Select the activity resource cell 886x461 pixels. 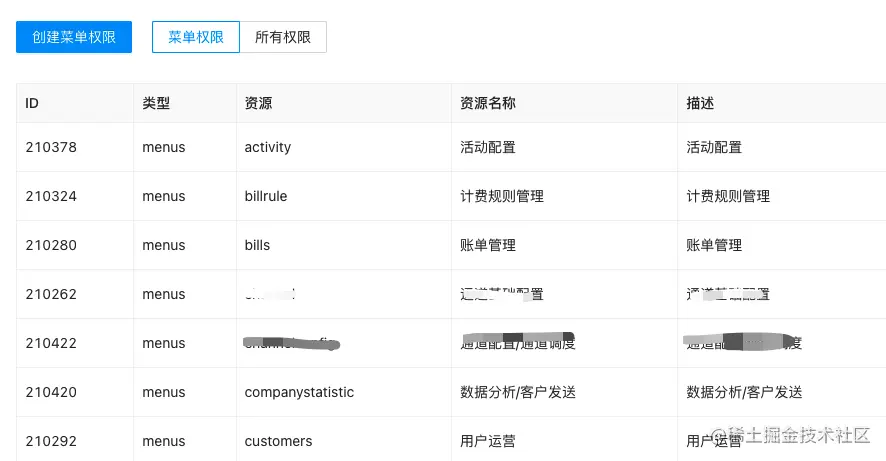point(268,147)
